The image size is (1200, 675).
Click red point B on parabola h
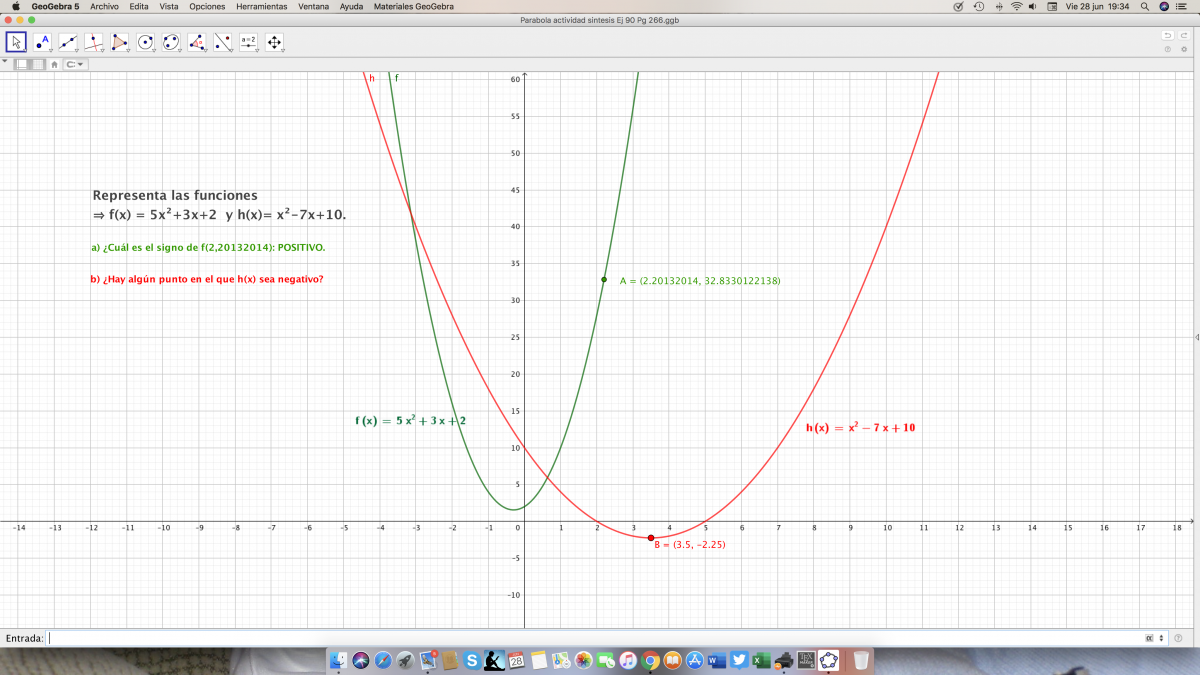point(651,538)
